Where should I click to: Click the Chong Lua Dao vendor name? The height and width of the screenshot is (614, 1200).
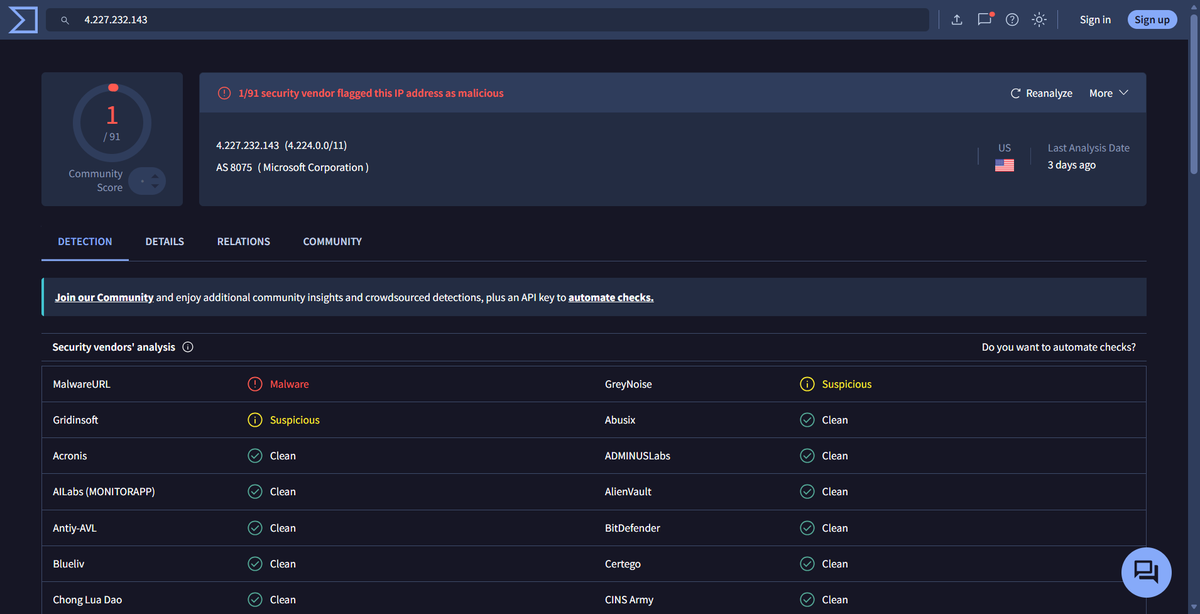pyautogui.click(x=88, y=600)
